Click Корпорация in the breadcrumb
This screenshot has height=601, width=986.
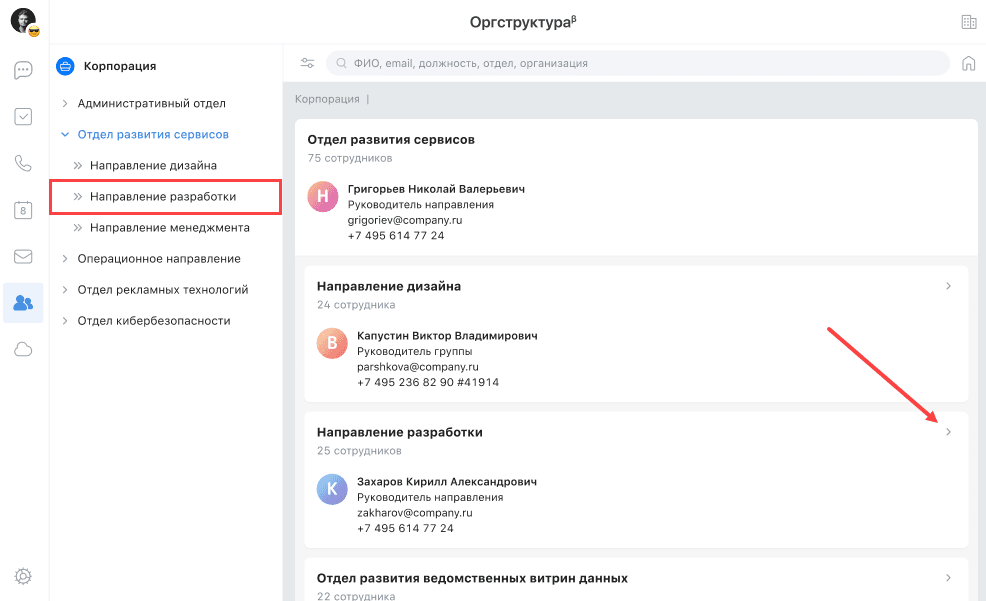[327, 99]
